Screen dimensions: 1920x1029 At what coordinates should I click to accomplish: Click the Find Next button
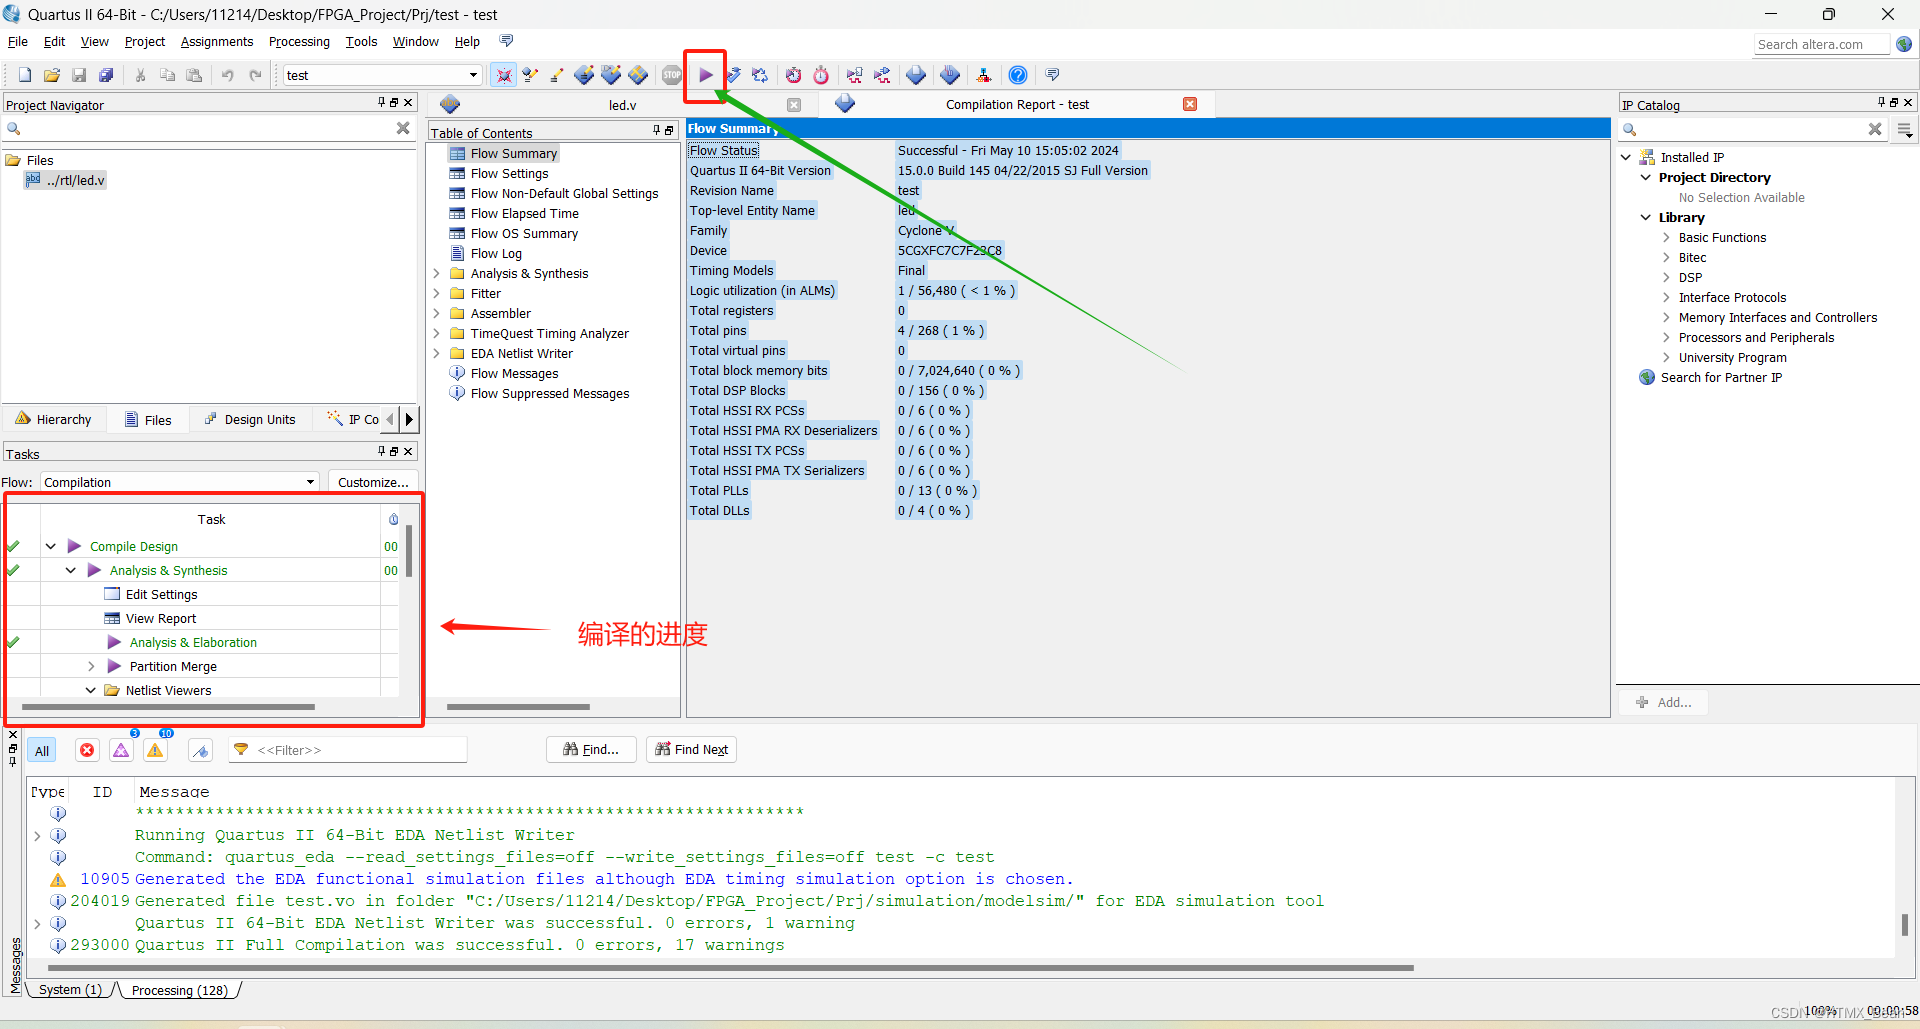click(x=691, y=750)
